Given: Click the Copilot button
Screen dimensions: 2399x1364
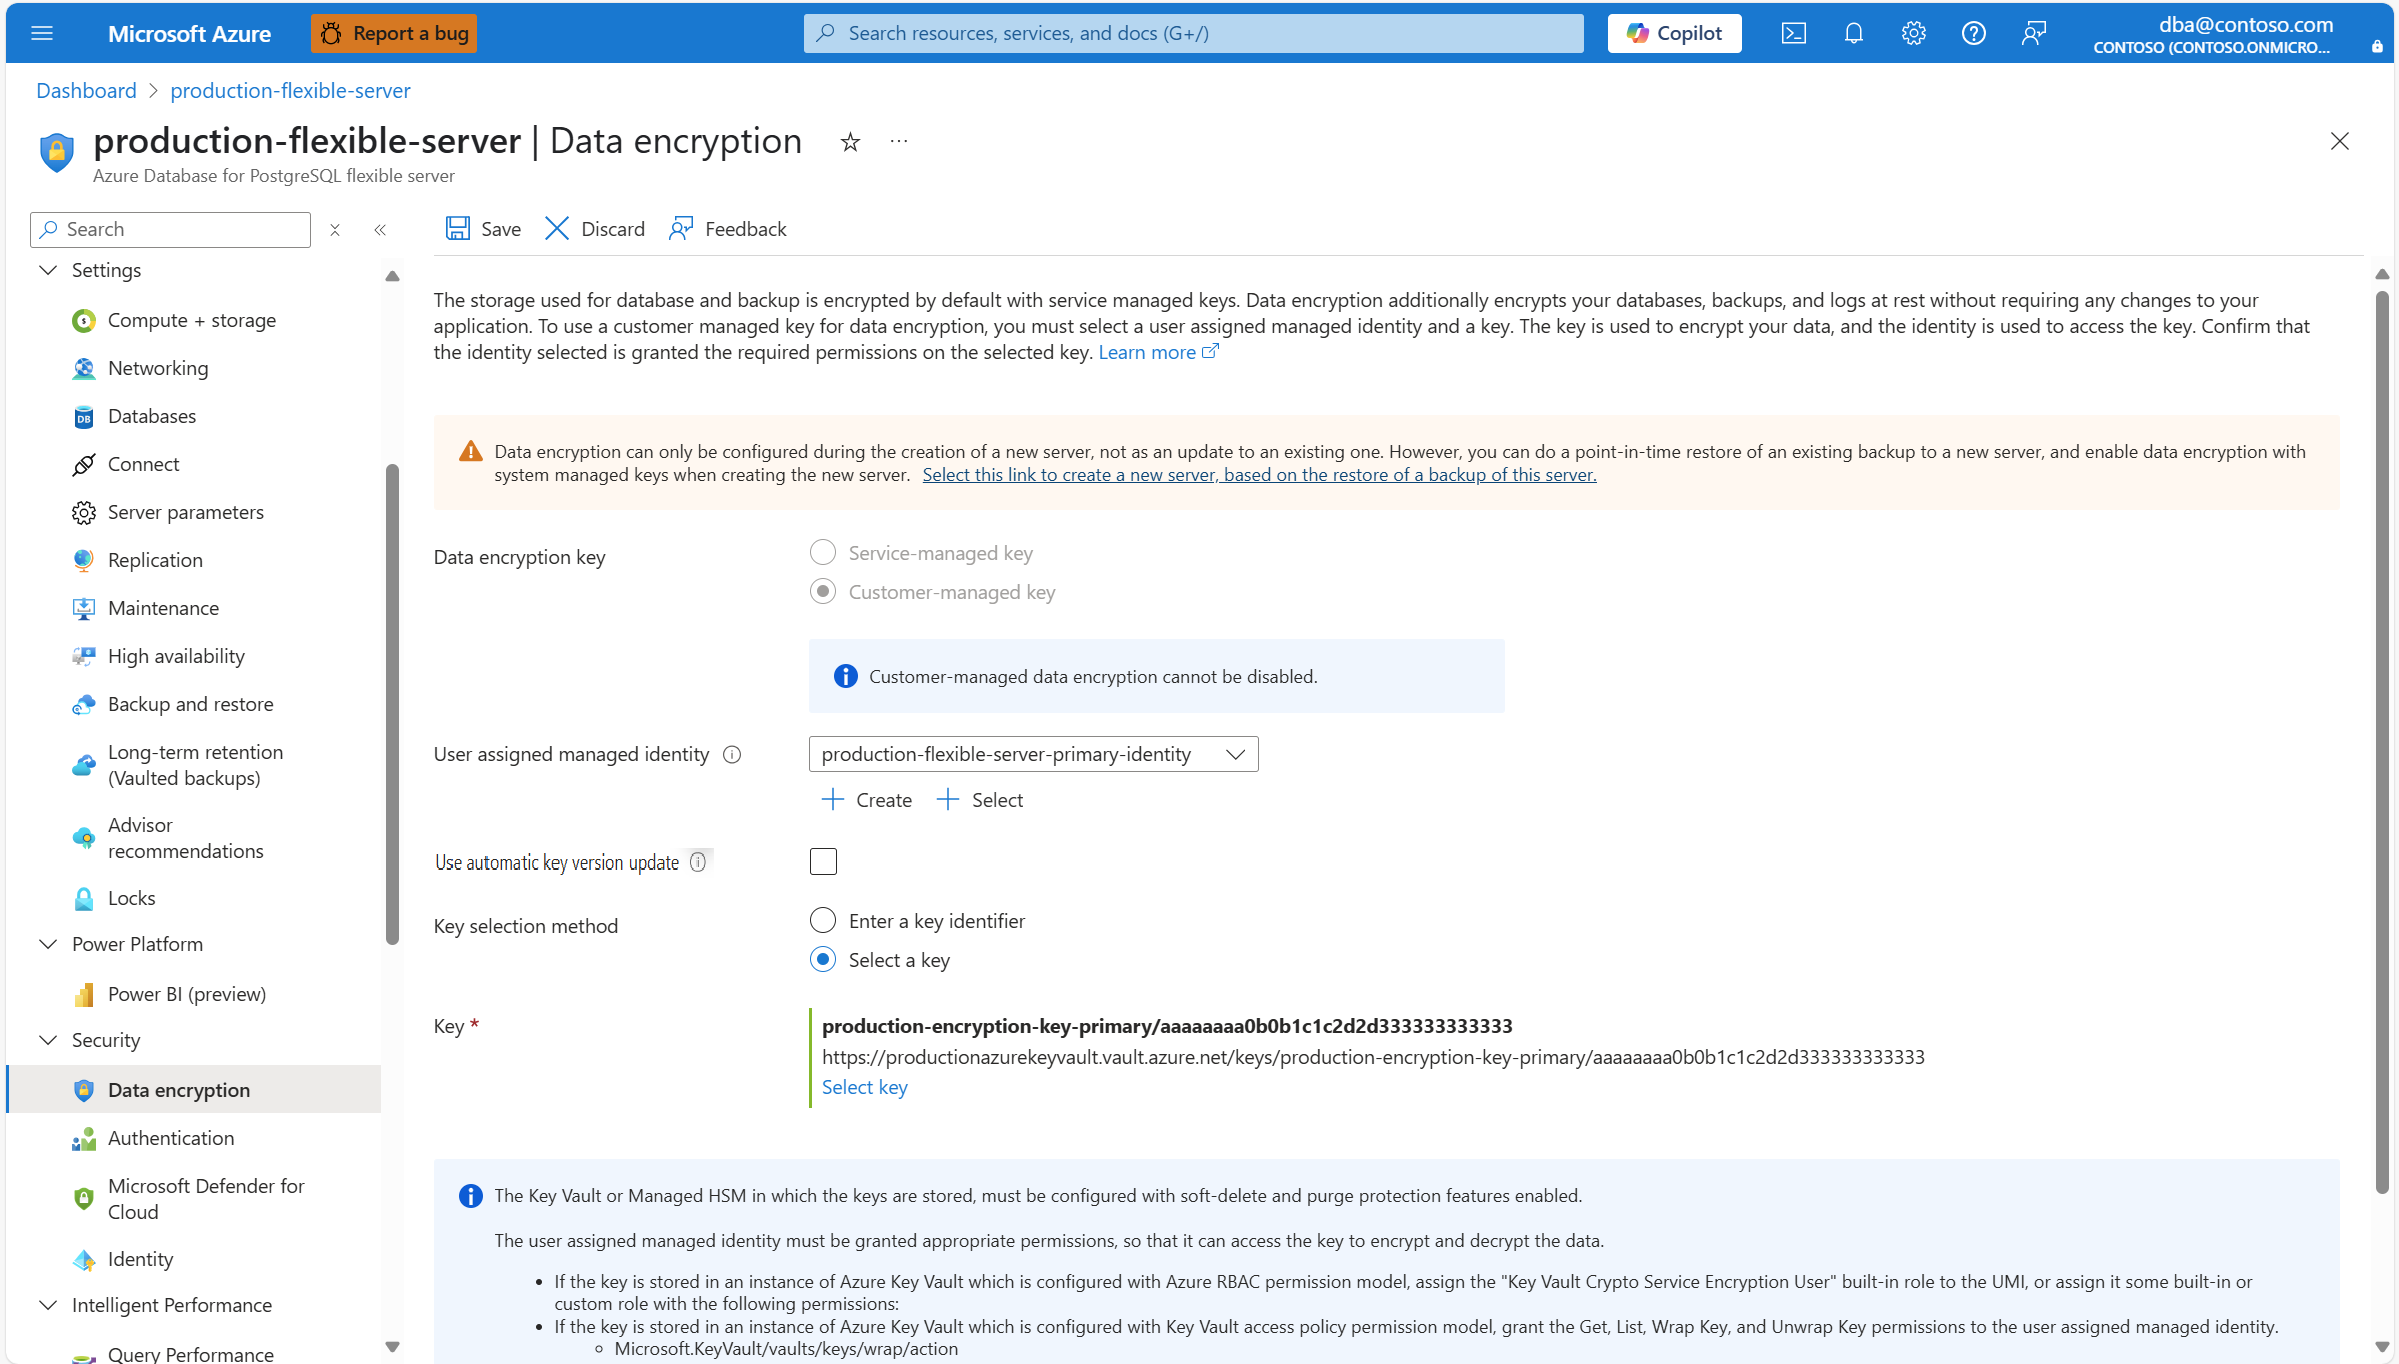Looking at the screenshot, I should (x=1674, y=33).
